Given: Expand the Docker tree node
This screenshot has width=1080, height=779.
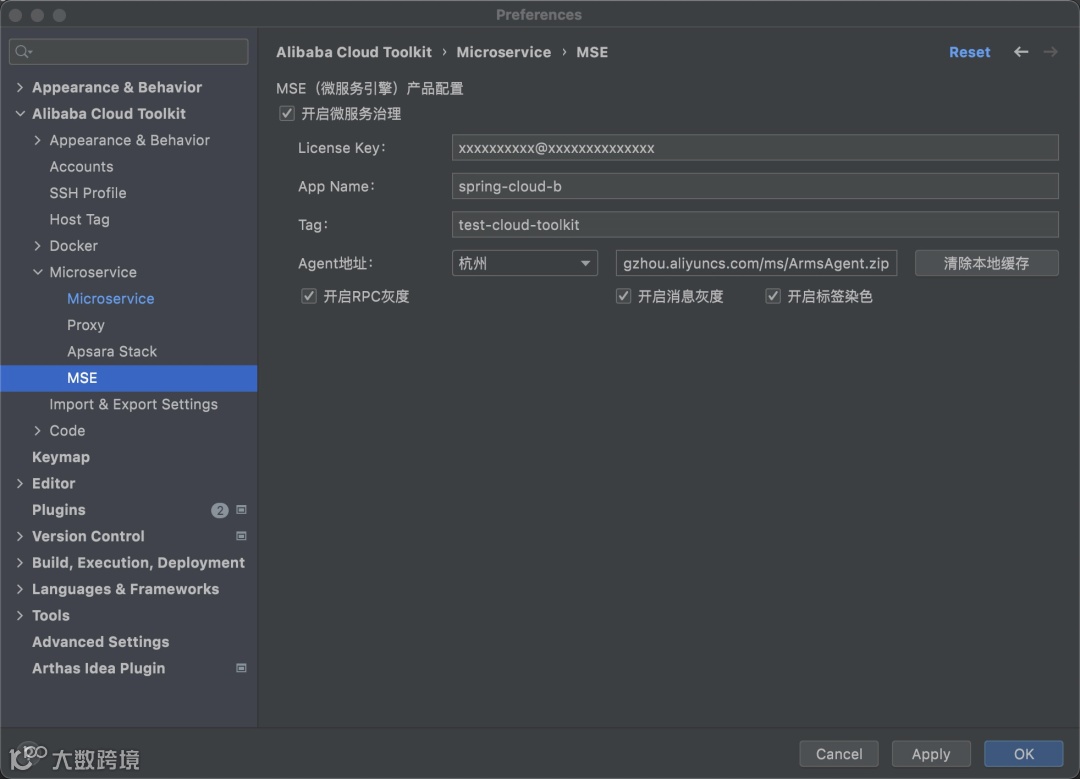Looking at the screenshot, I should point(38,246).
